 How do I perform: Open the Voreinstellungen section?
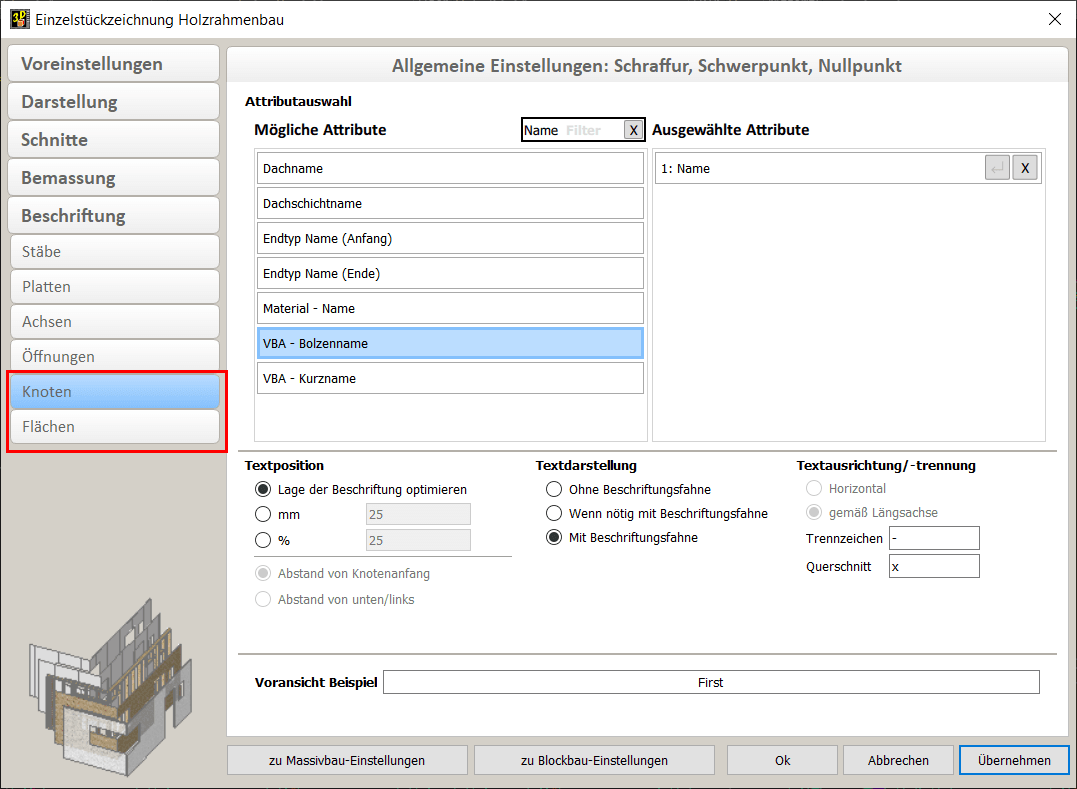[x=114, y=64]
